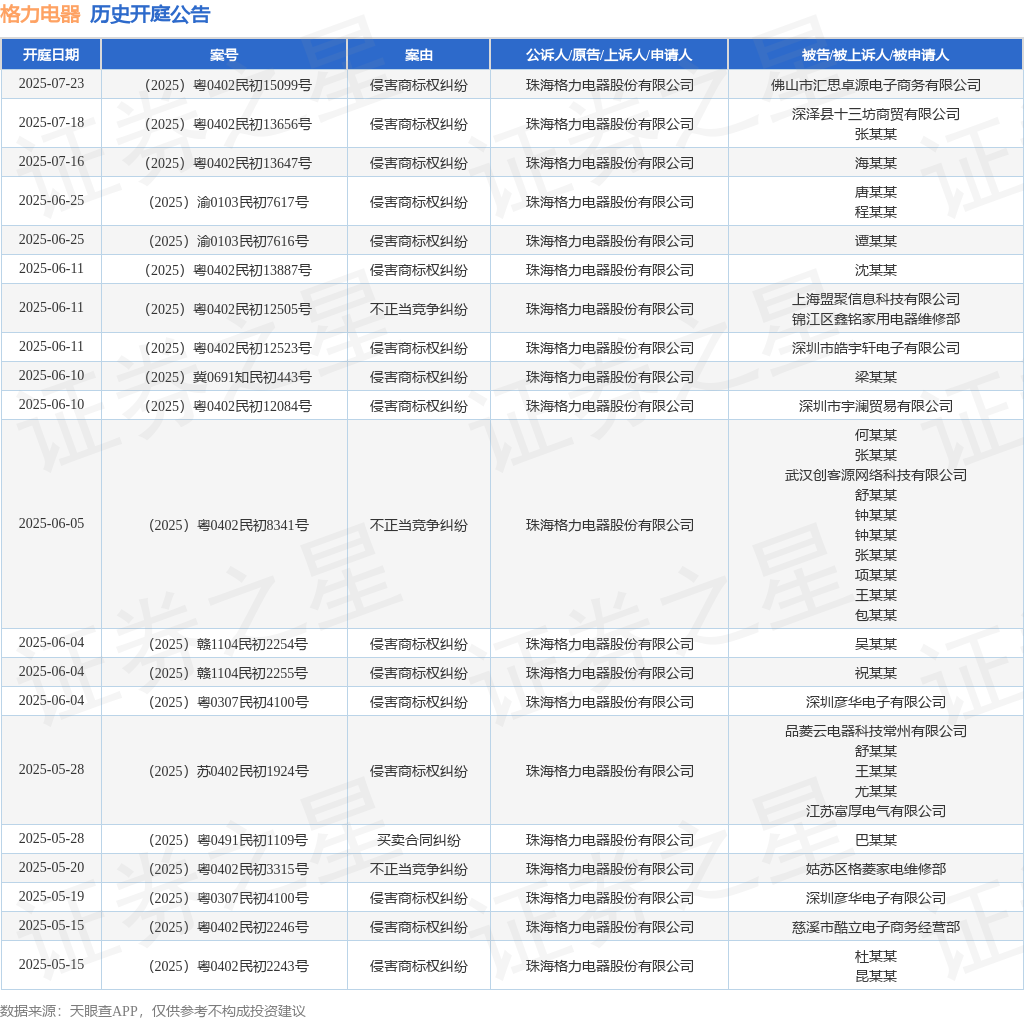The width and height of the screenshot is (1024, 1020).
Task: Click the 案号 column header
Action: pos(224,55)
